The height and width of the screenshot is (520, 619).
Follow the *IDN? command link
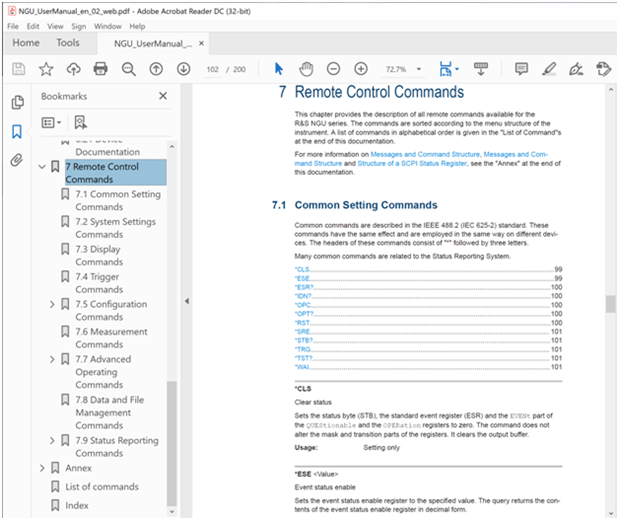click(x=303, y=296)
